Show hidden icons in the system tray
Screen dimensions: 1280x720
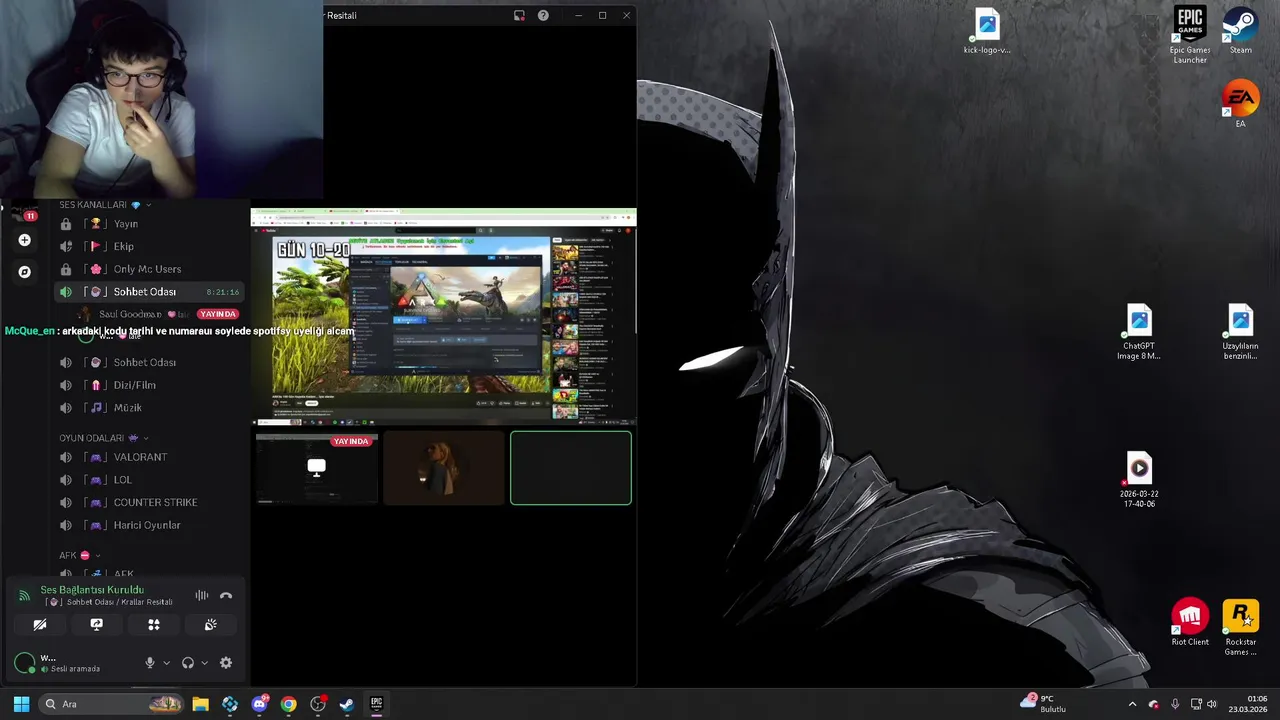click(1132, 704)
